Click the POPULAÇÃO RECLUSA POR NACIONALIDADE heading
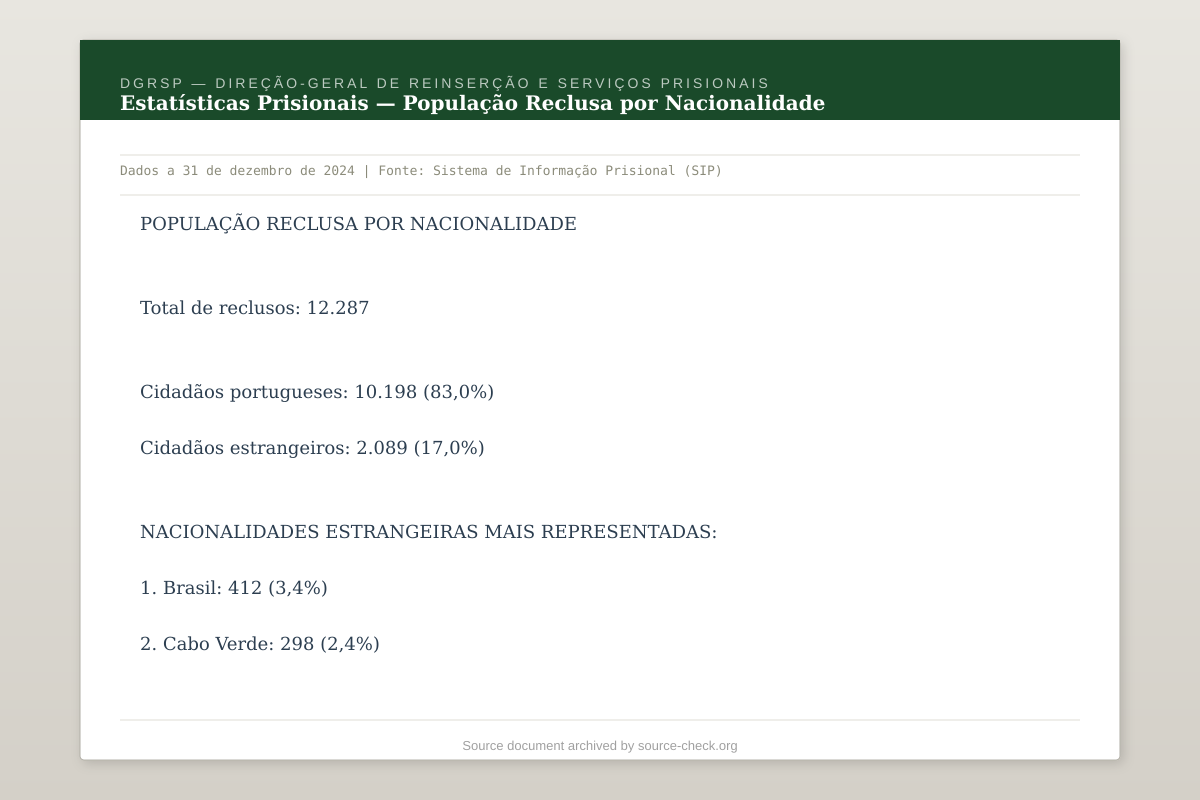The width and height of the screenshot is (1200, 800). [358, 223]
